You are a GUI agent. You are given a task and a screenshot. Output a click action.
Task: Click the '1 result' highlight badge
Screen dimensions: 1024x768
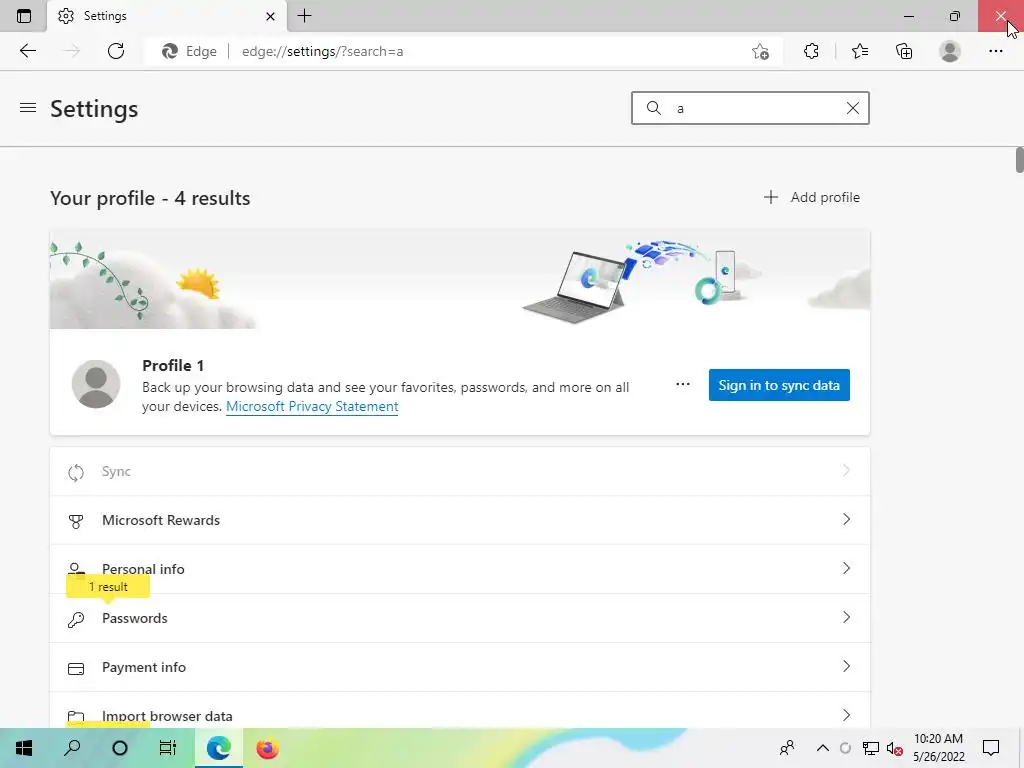tap(108, 586)
